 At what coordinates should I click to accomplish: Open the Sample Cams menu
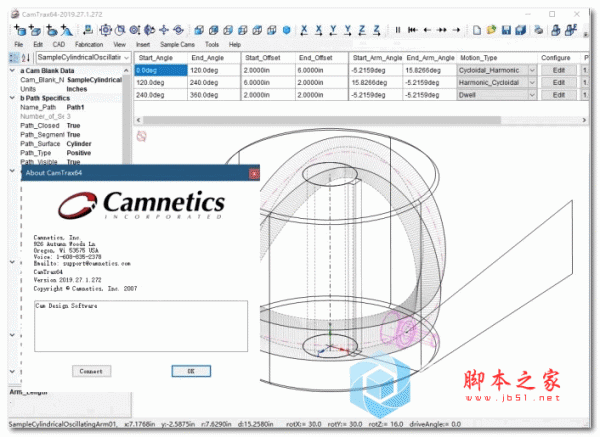(x=177, y=44)
